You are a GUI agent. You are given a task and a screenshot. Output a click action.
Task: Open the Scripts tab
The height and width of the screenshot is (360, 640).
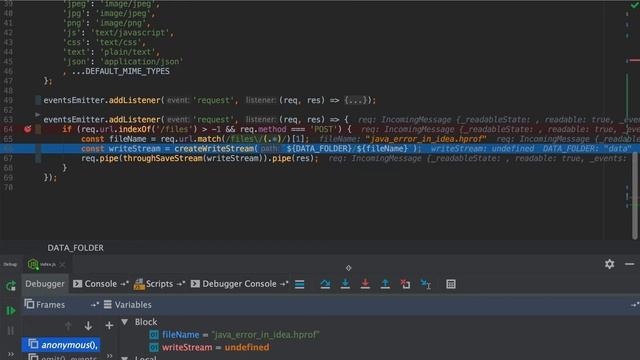[x=159, y=284]
